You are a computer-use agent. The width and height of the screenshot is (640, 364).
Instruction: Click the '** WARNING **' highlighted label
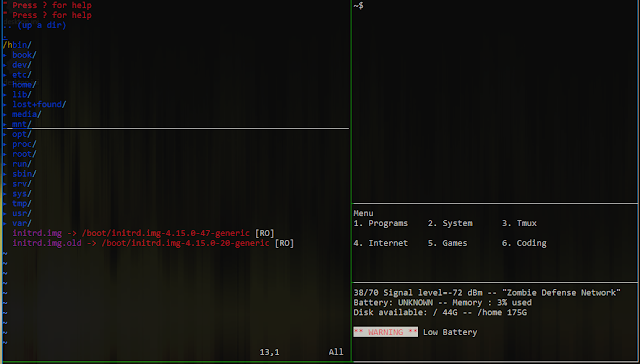pos(386,332)
